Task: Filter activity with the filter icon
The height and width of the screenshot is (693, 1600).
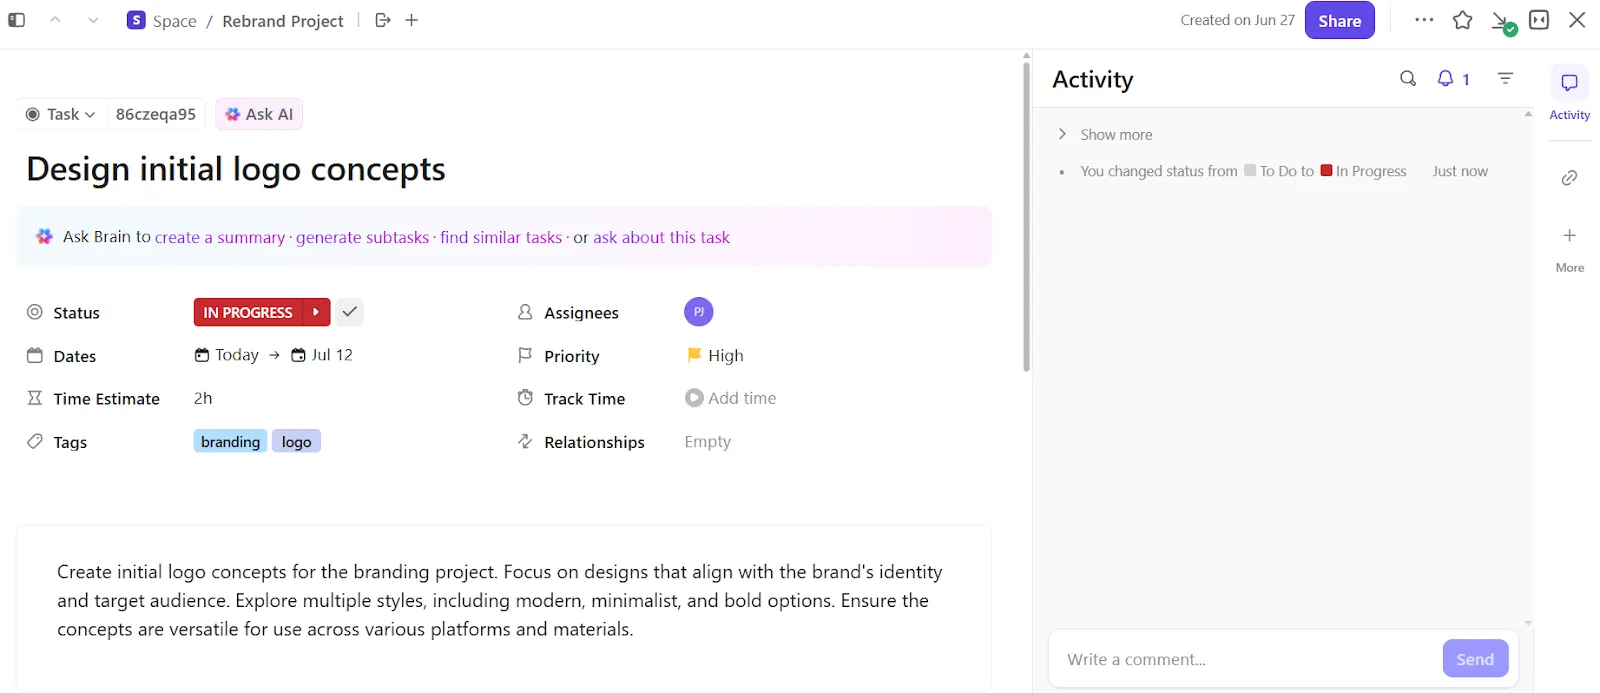Action: click(x=1505, y=78)
